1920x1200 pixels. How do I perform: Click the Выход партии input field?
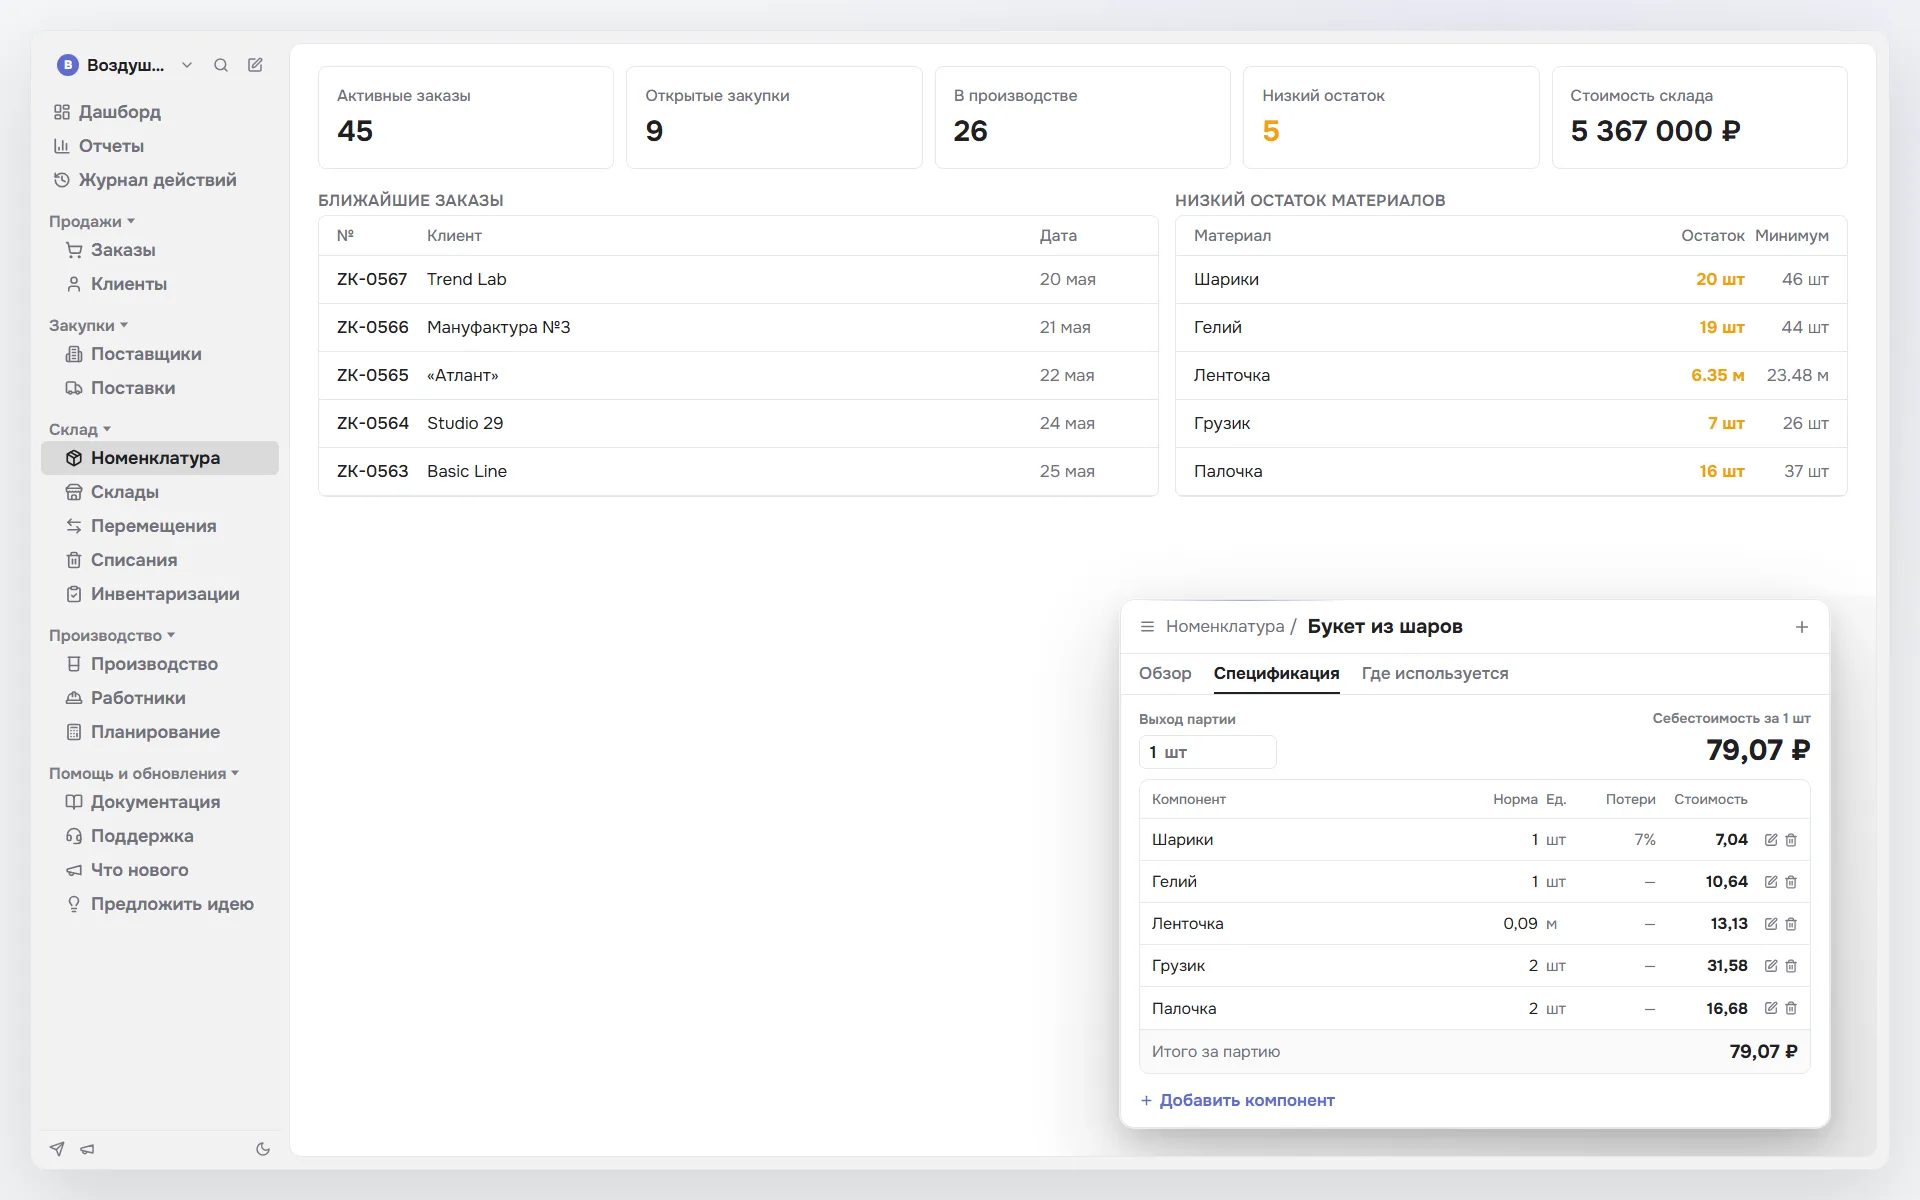click(x=1207, y=752)
